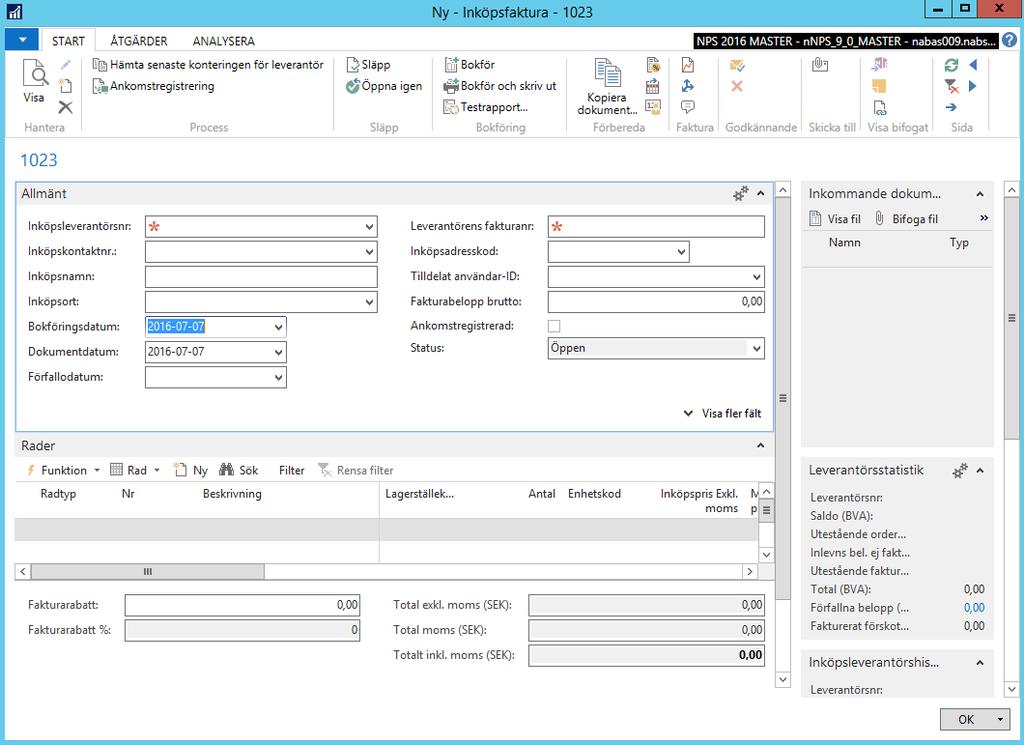1024x745 pixels.
Task: Click the blue dimensions arrows icon in Faktura
Action: point(688,86)
